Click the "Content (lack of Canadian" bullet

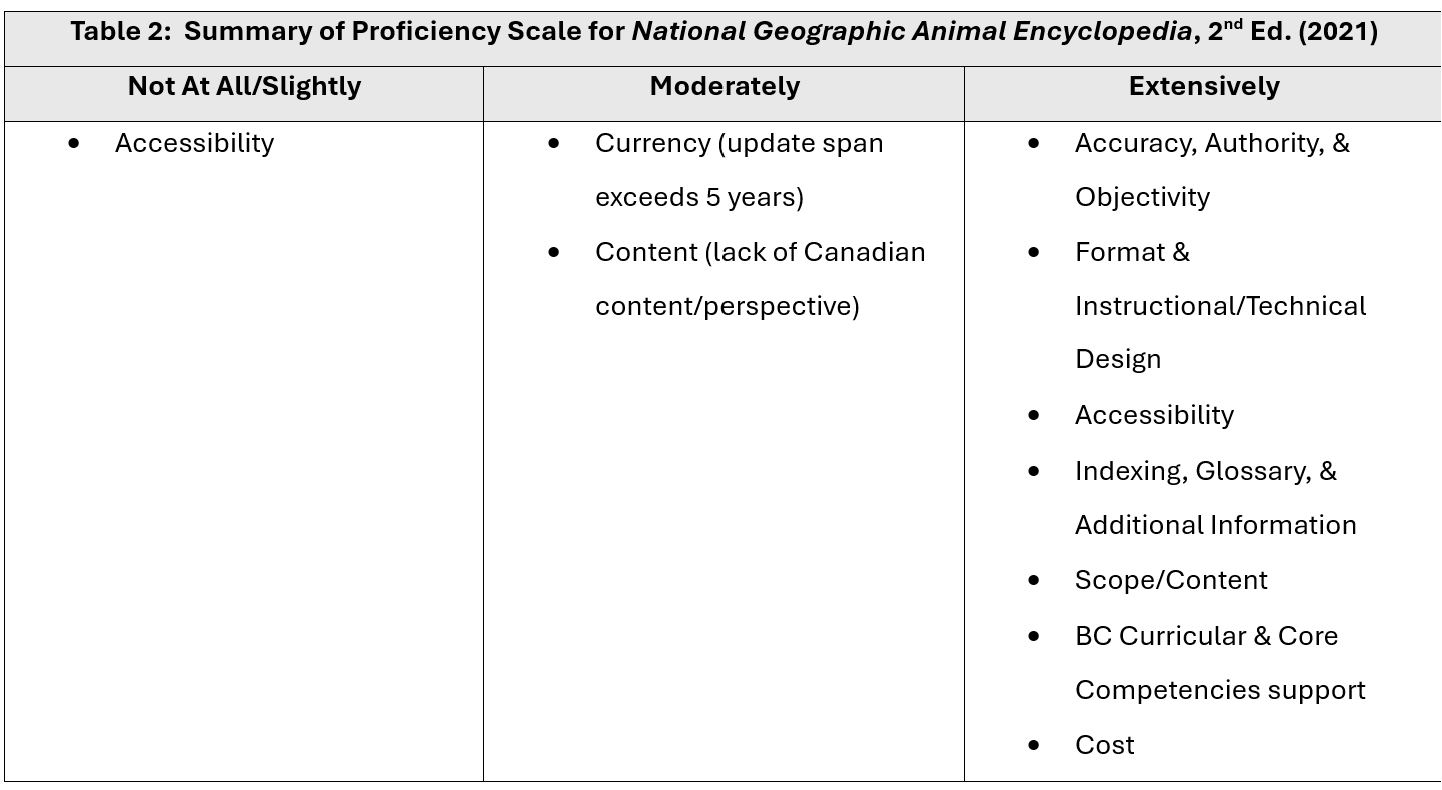click(760, 252)
